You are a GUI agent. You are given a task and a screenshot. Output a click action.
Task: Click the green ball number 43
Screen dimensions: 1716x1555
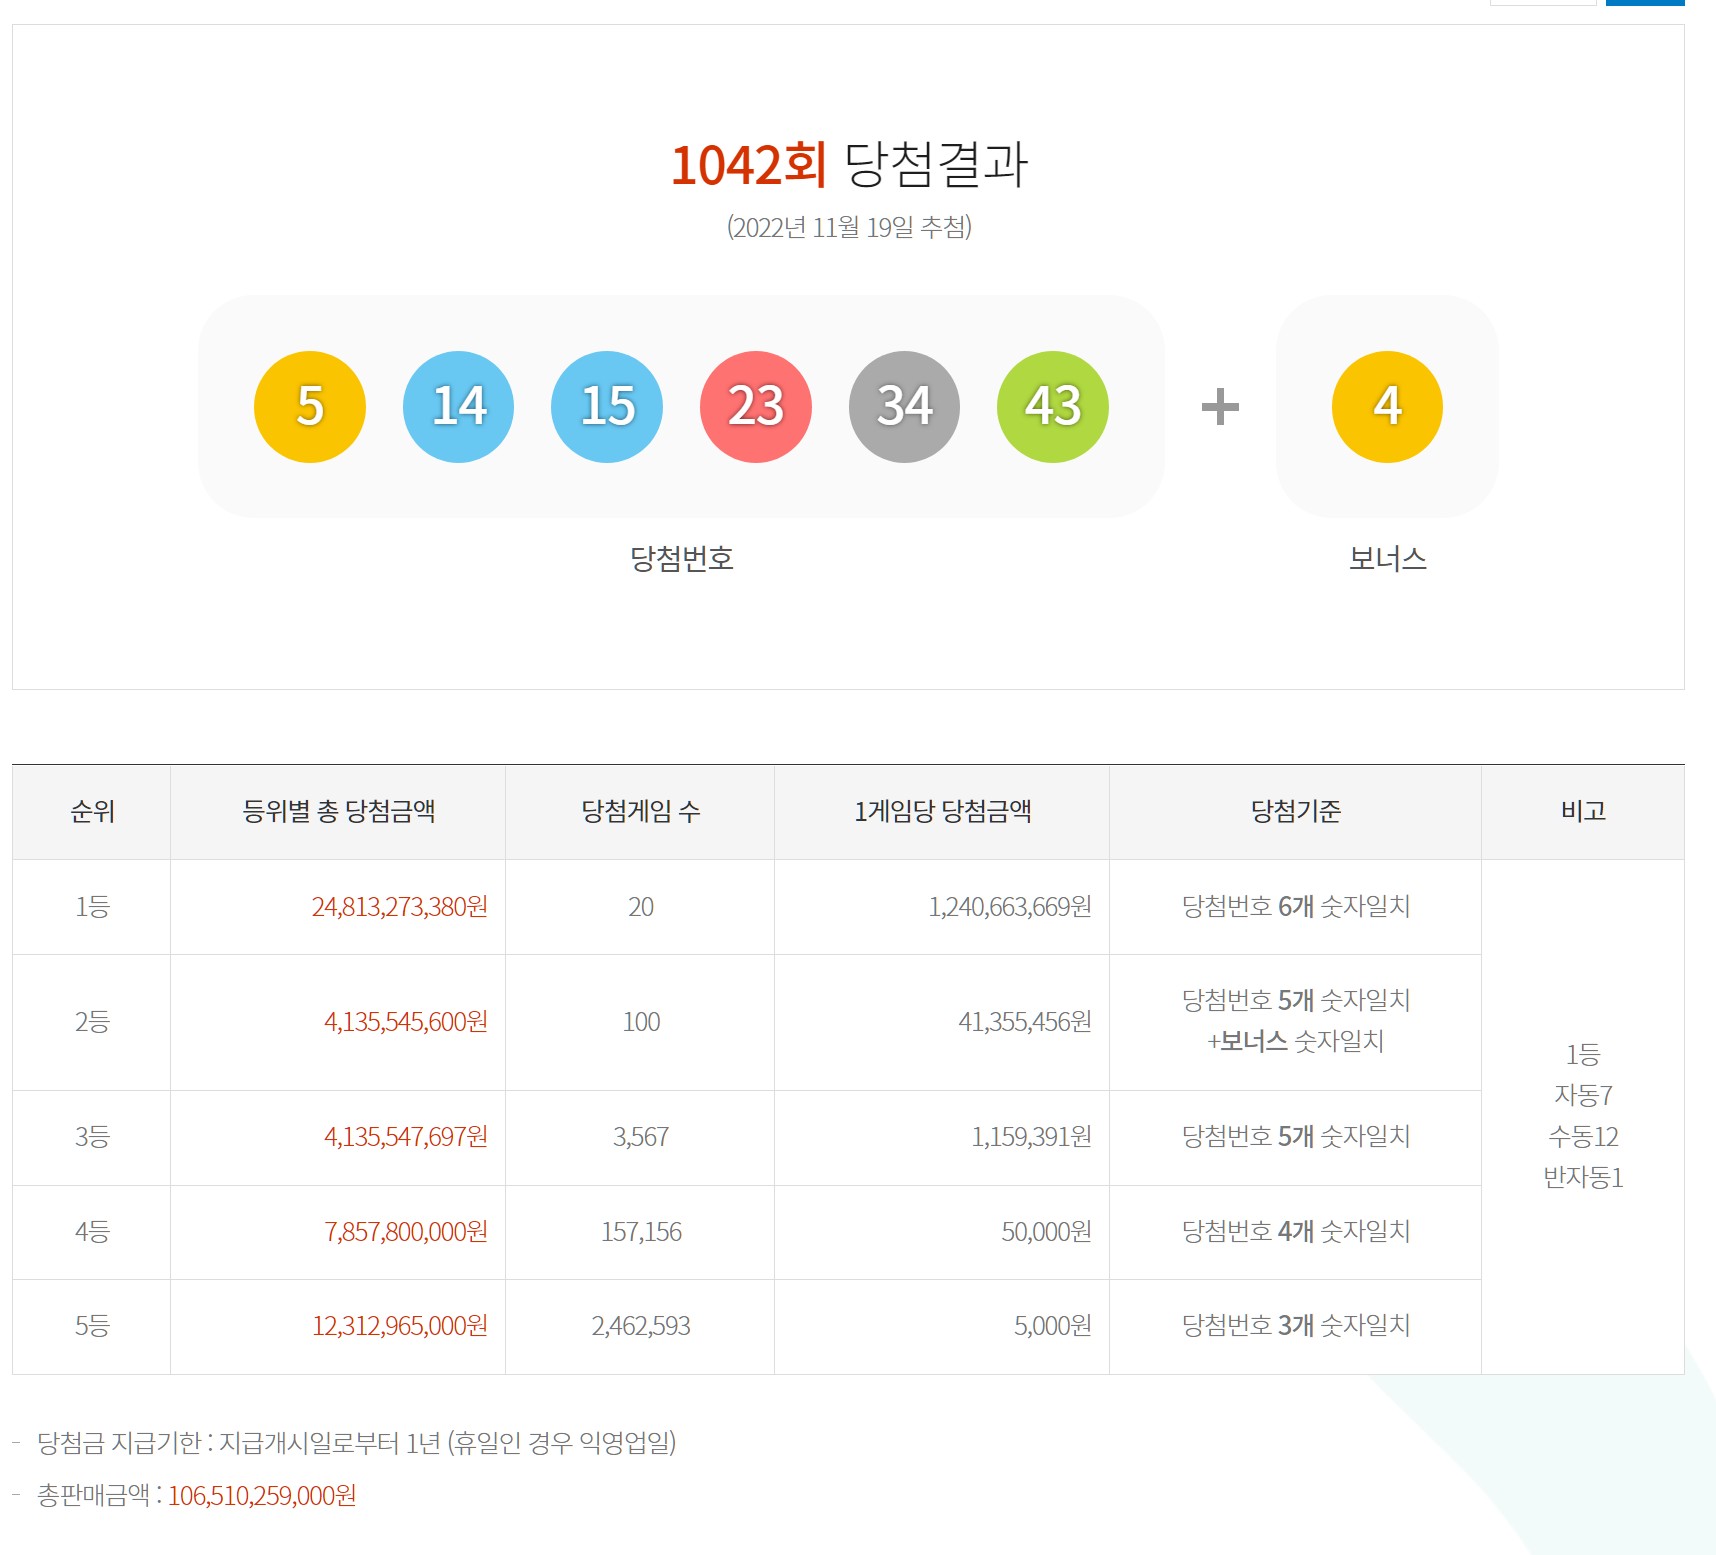[1053, 407]
